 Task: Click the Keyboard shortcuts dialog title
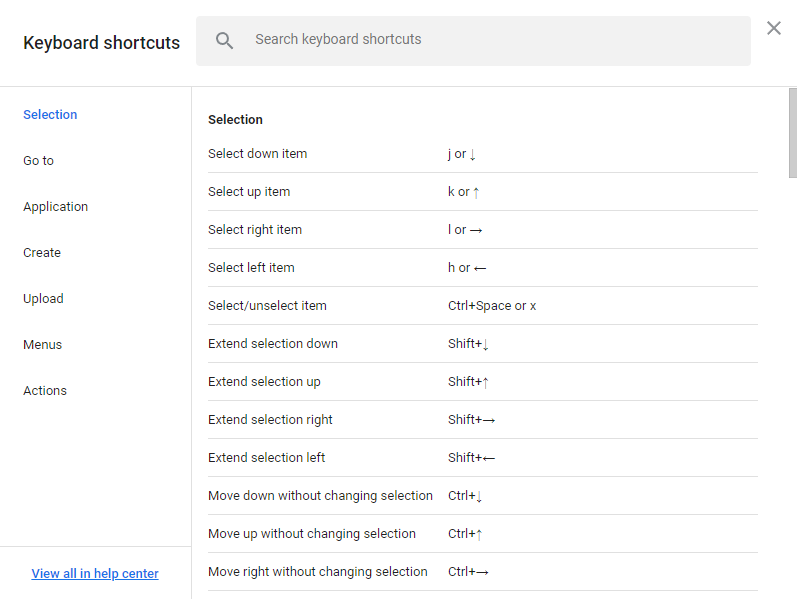[102, 43]
